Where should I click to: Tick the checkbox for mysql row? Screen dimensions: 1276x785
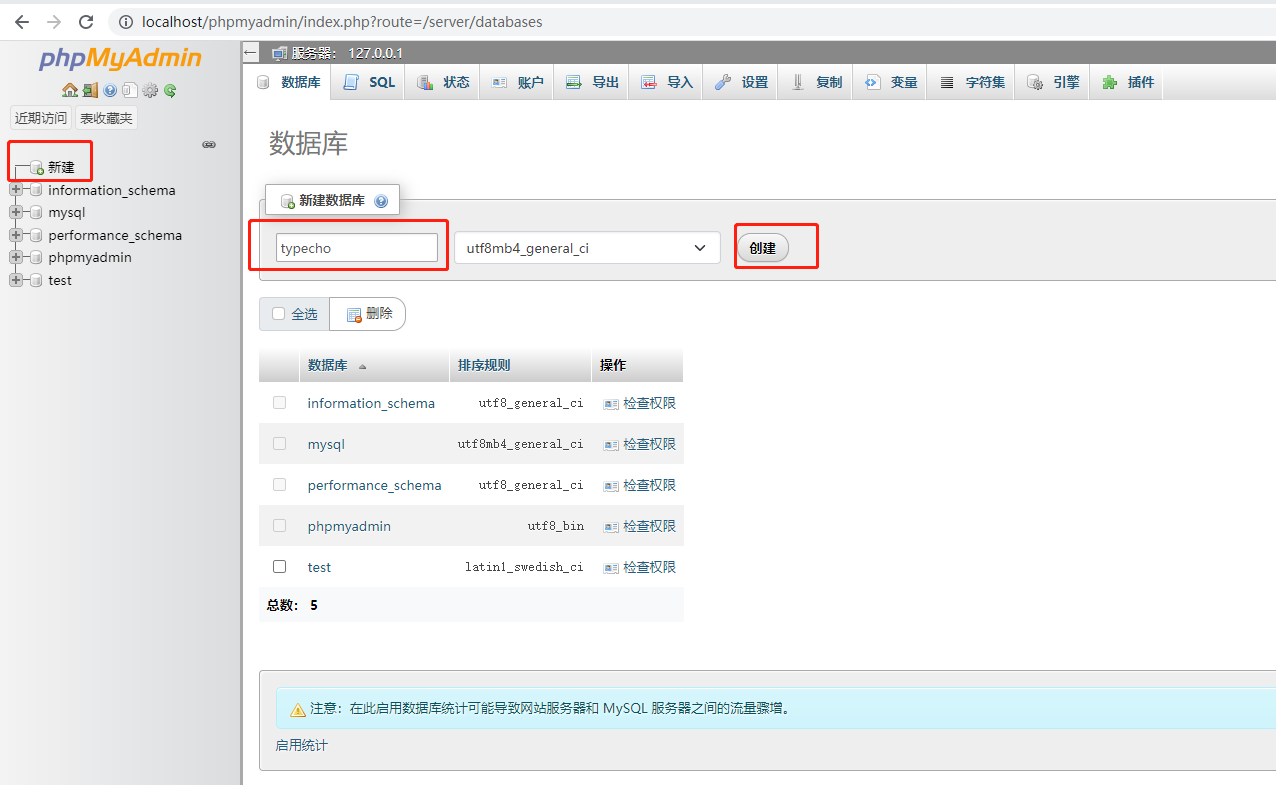[279, 443]
